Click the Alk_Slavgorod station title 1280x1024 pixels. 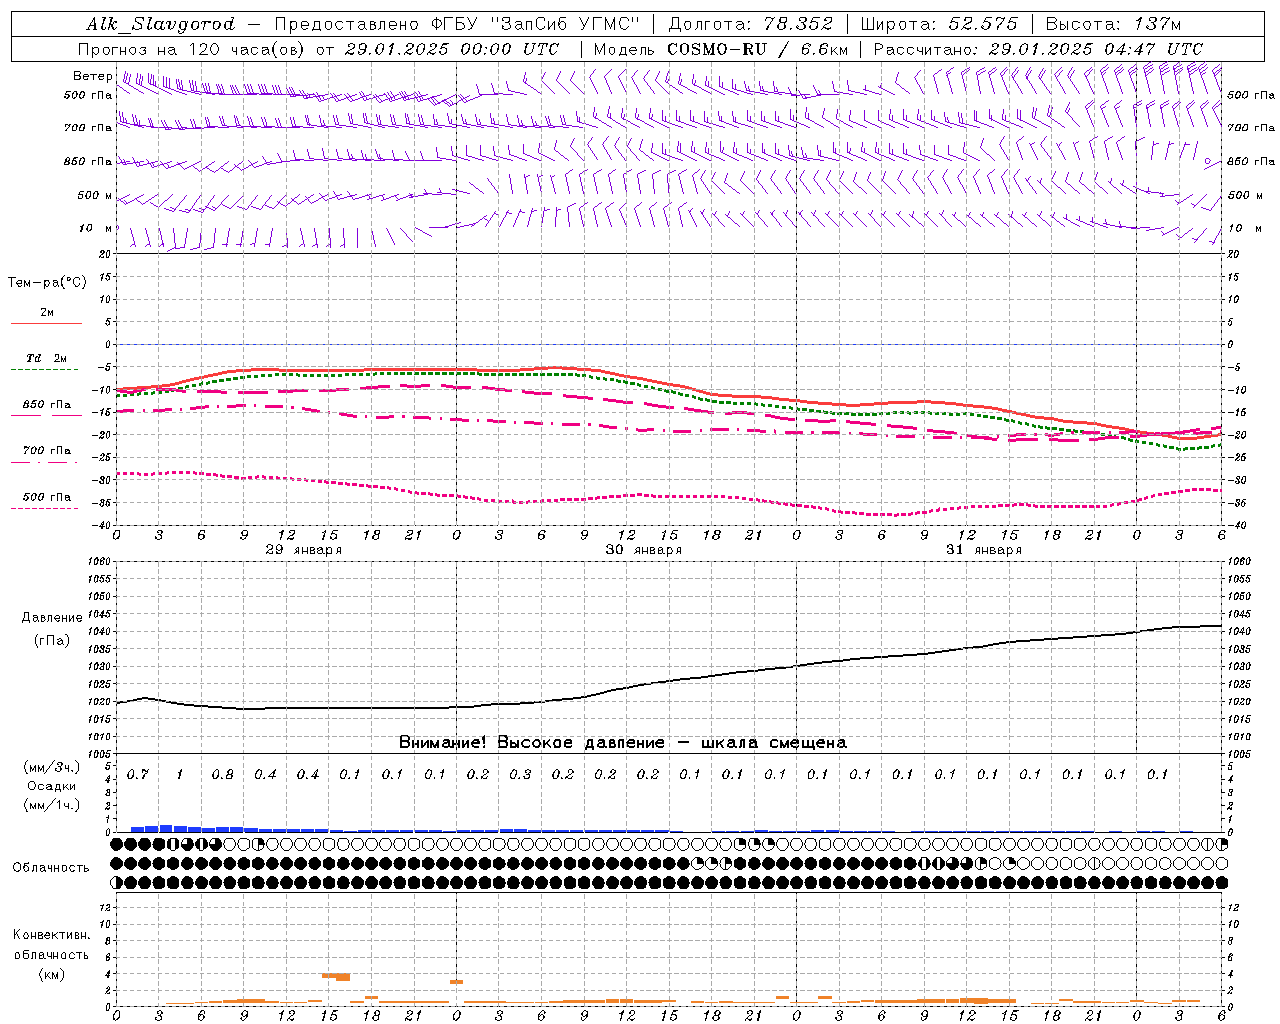[161, 24]
